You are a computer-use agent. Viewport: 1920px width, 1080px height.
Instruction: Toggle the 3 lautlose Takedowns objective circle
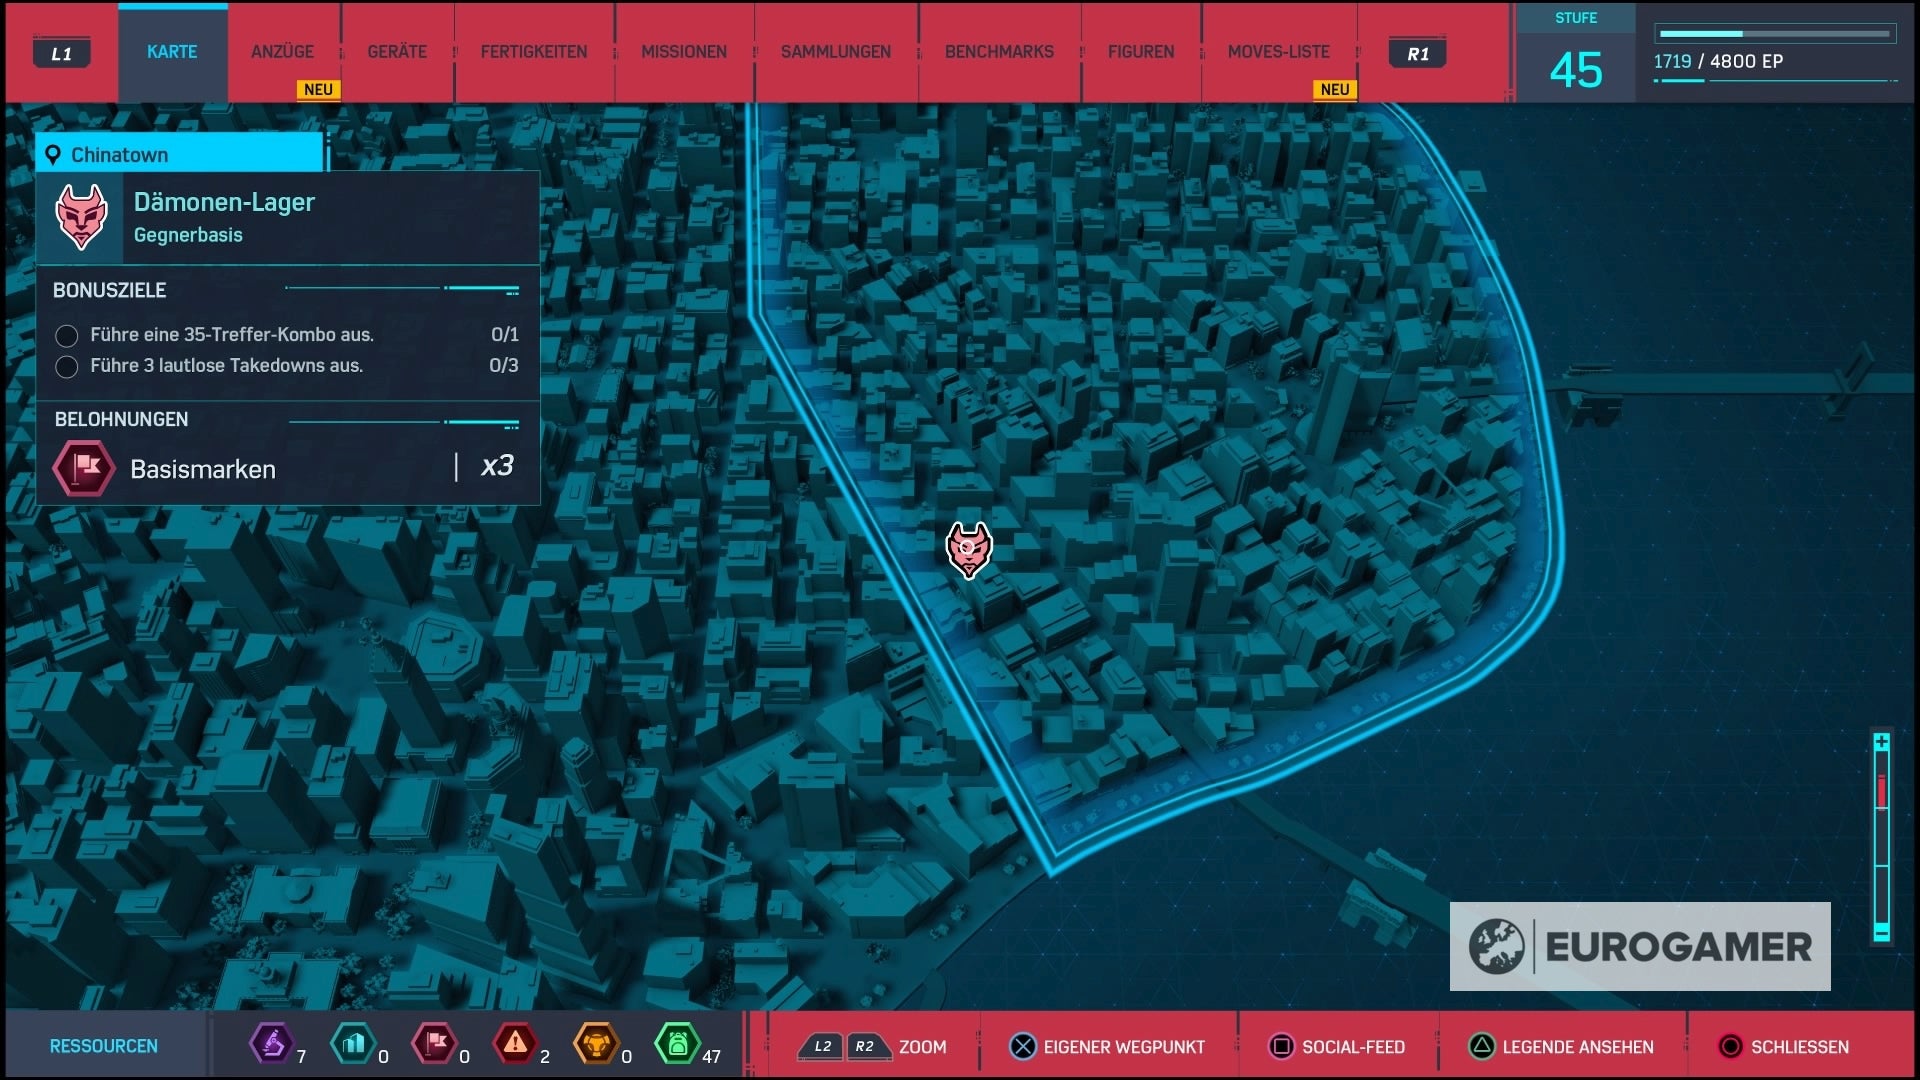click(67, 367)
